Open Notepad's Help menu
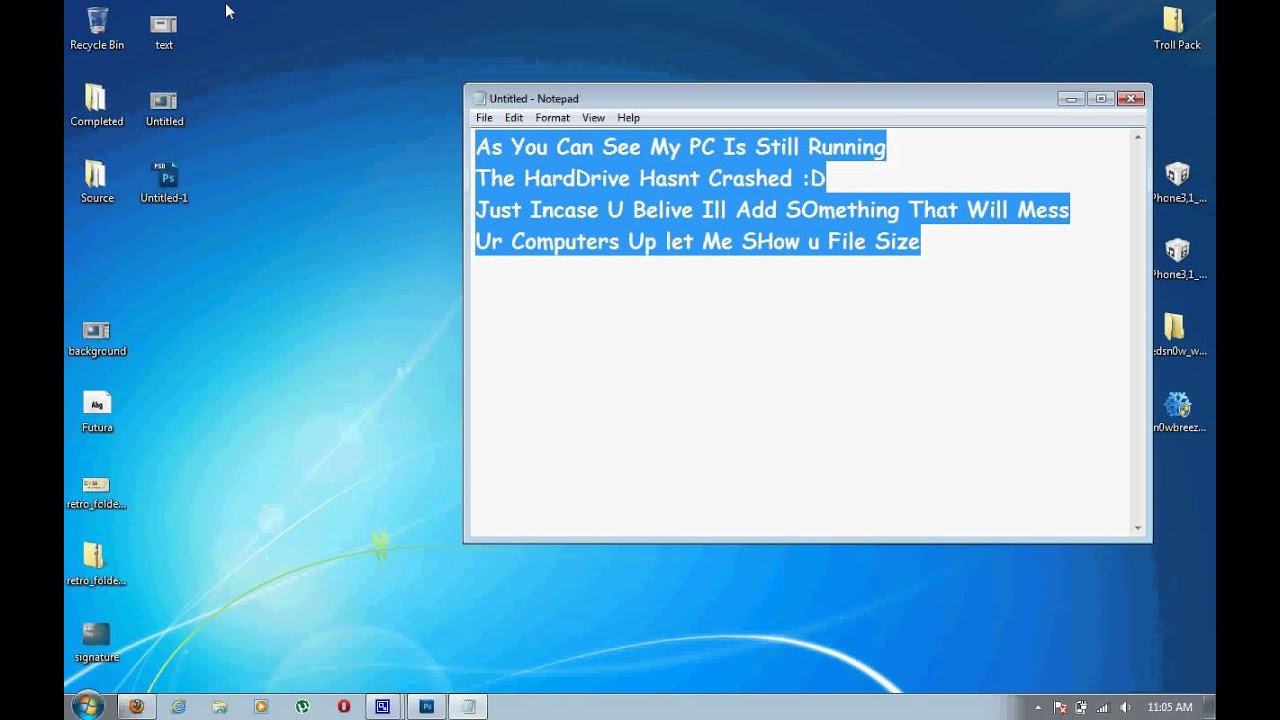This screenshot has height=720, width=1280. pos(628,118)
